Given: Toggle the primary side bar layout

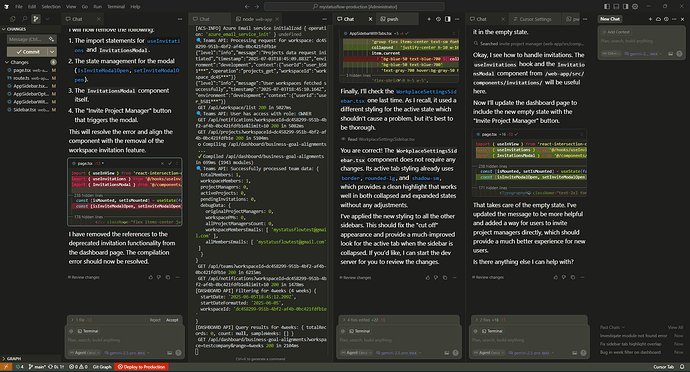Looking at the screenshot, I should (607, 6).
